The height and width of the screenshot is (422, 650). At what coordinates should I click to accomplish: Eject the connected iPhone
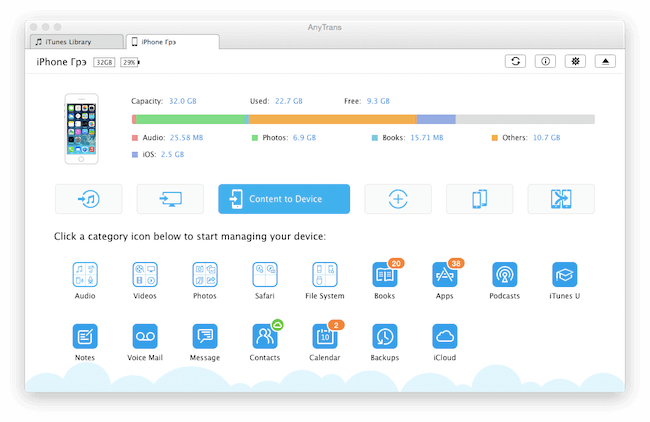point(605,61)
